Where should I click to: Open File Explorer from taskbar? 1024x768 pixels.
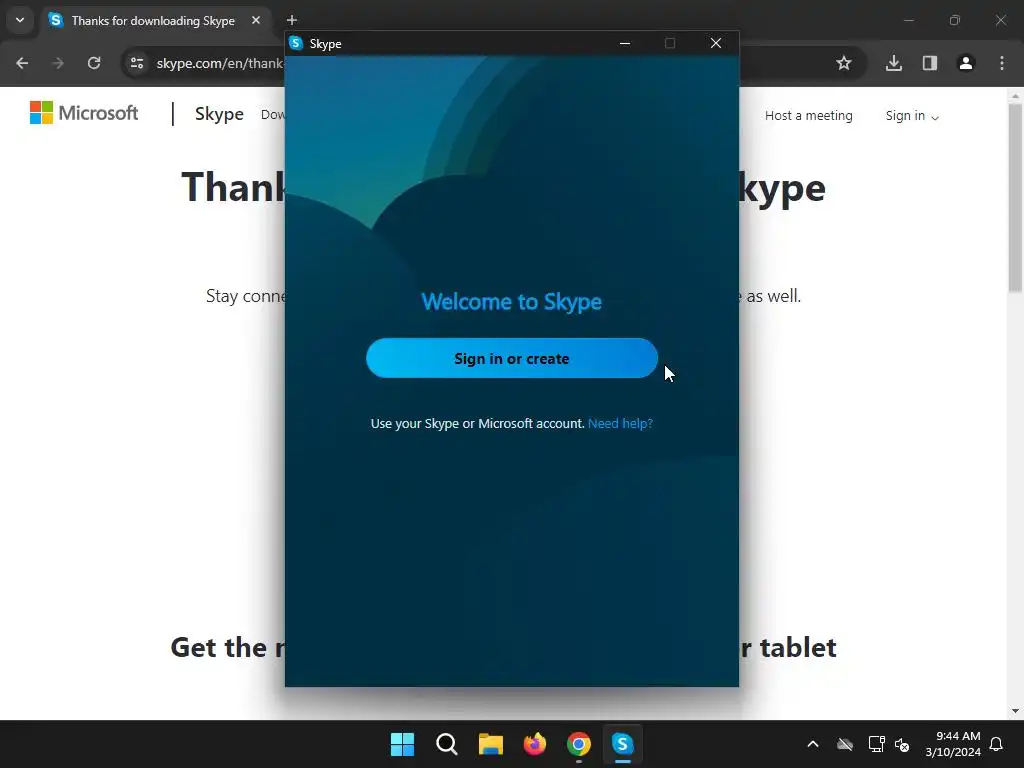[x=490, y=744]
